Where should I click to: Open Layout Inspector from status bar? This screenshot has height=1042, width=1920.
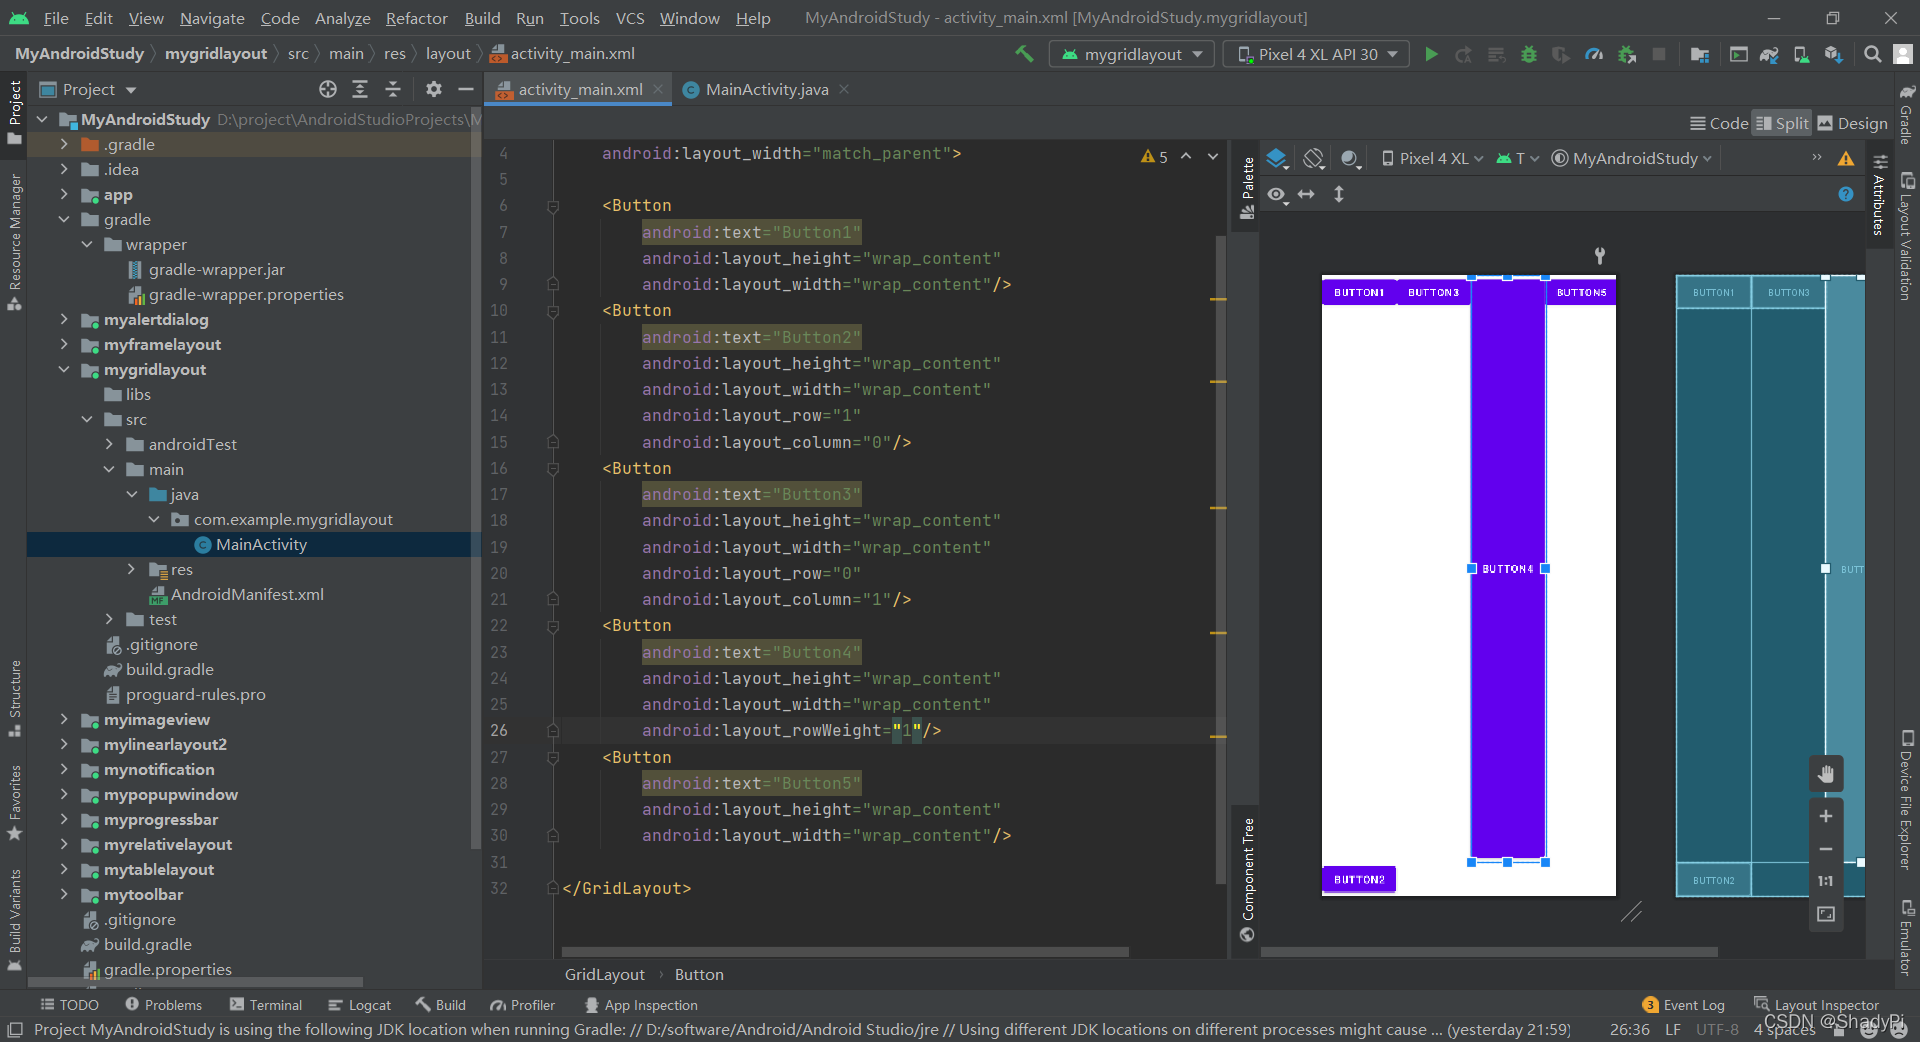pos(1816,1005)
